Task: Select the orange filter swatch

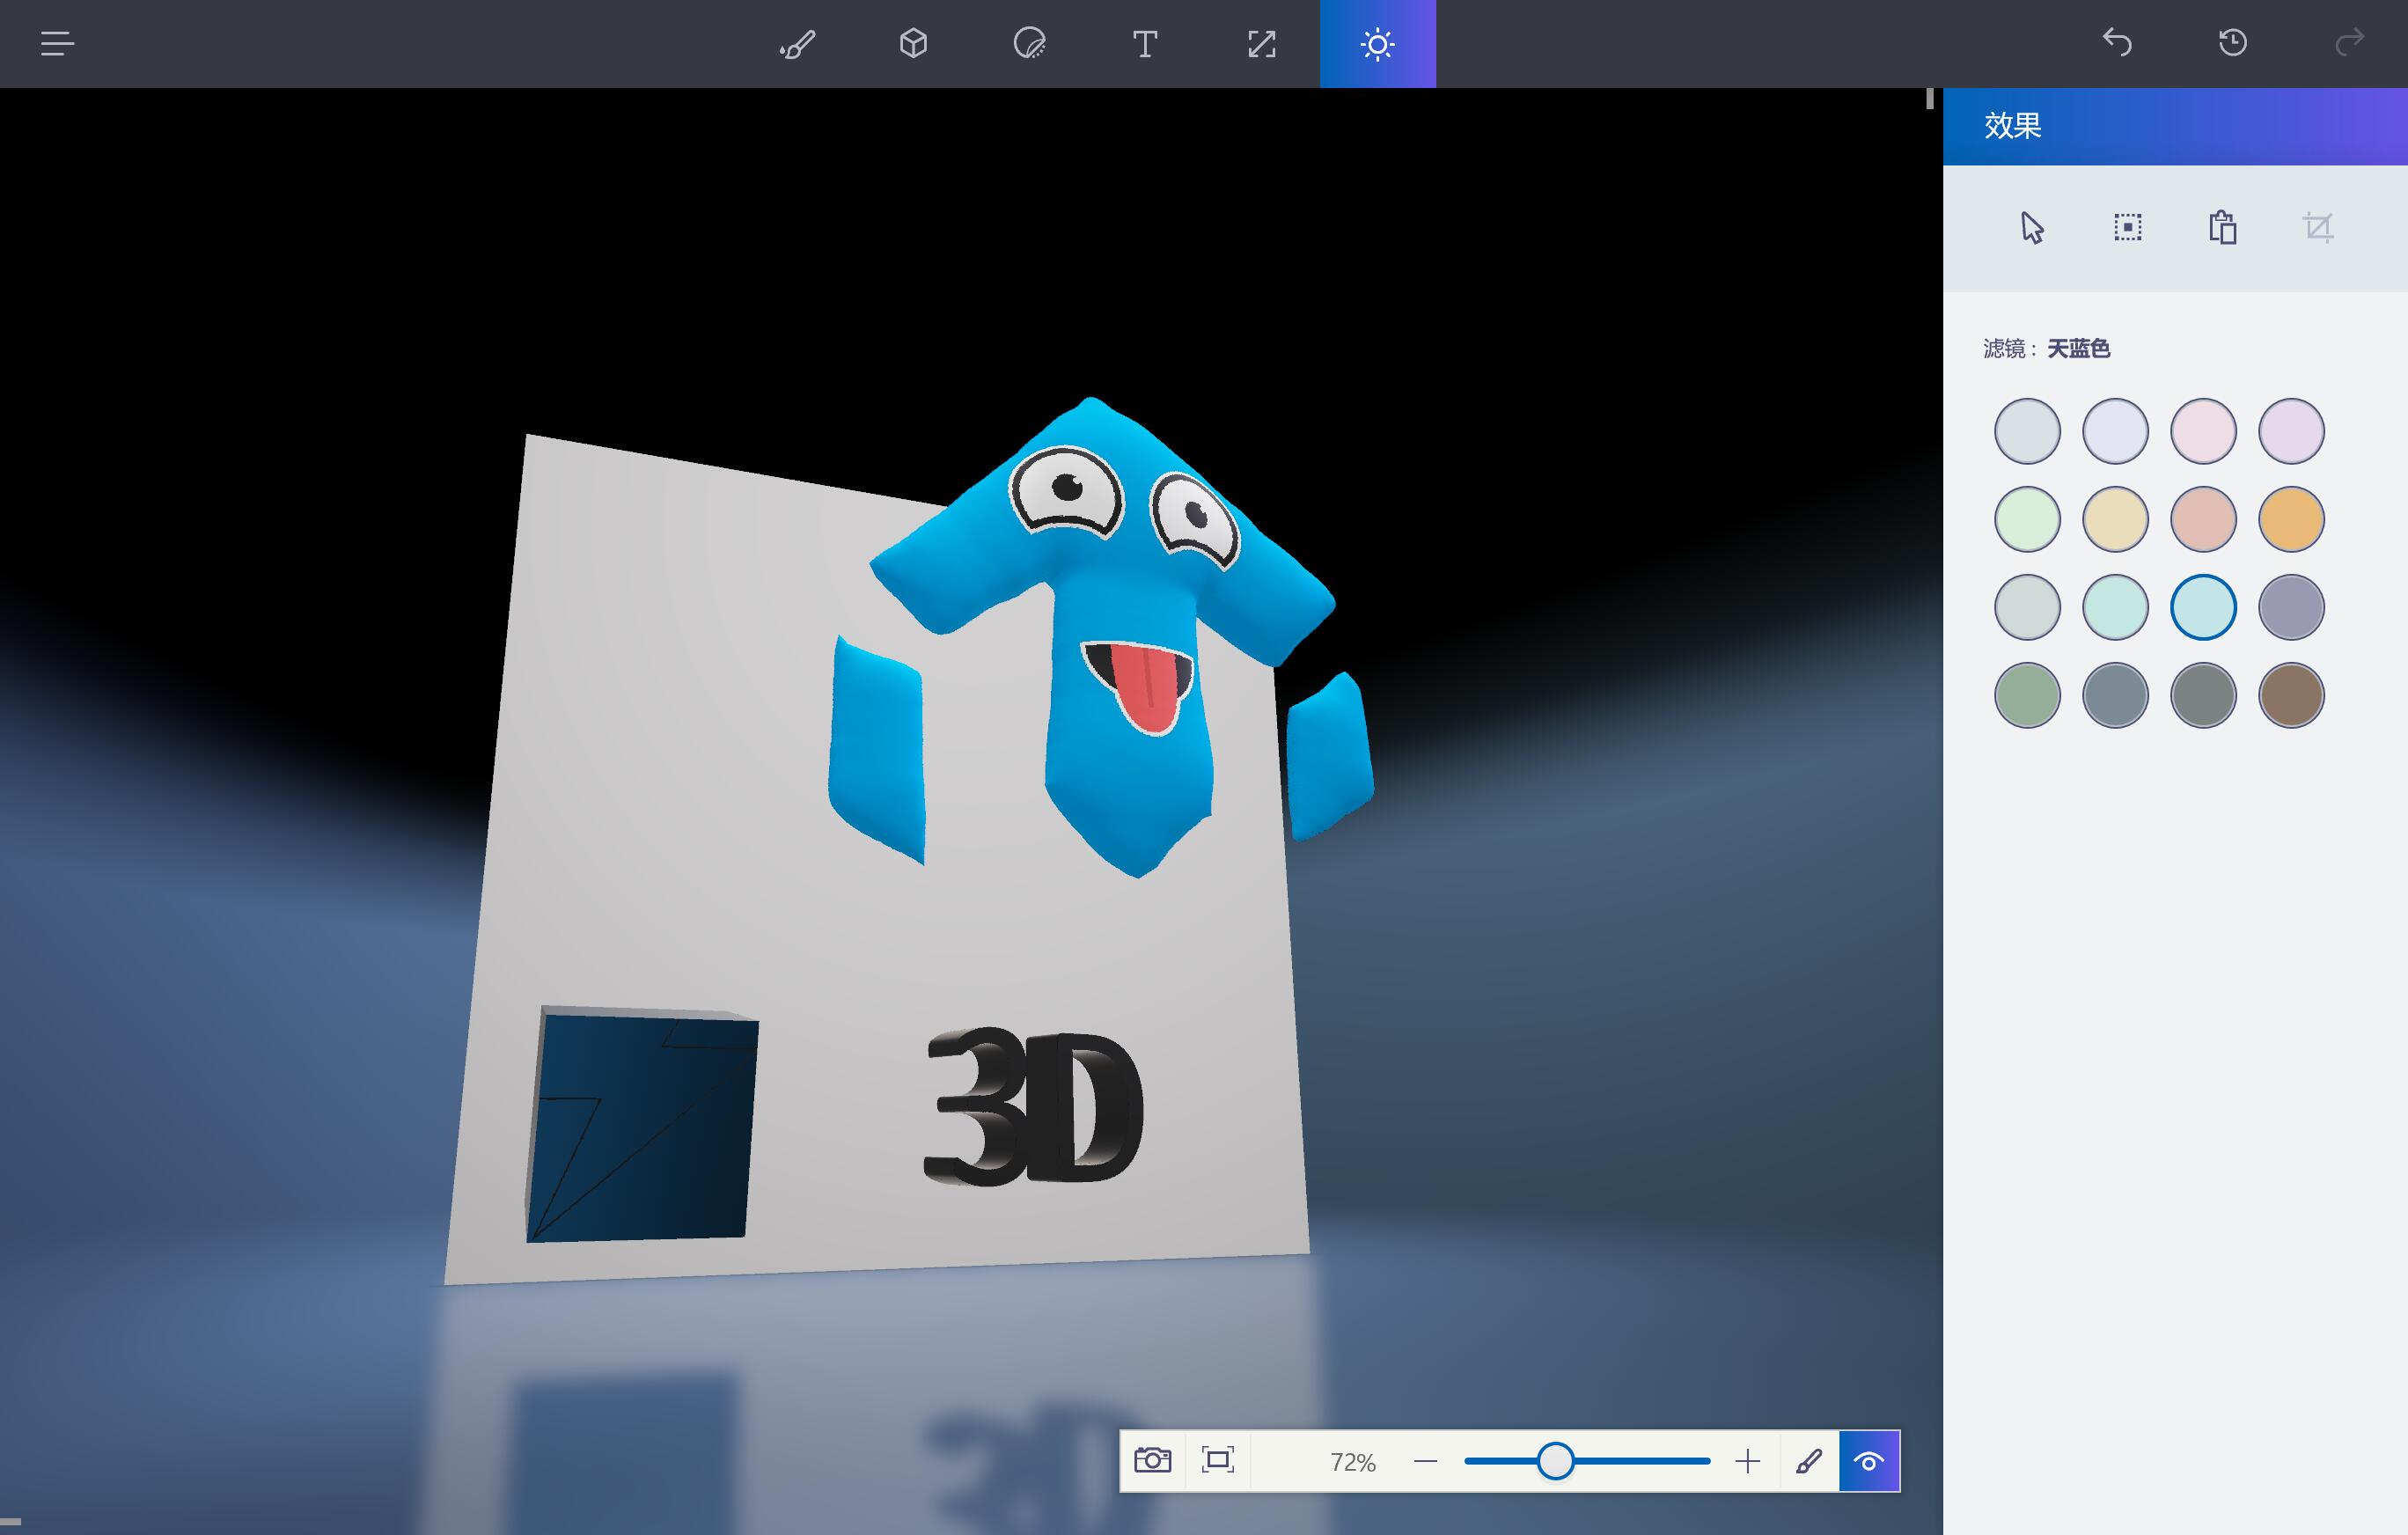Action: (x=2290, y=519)
